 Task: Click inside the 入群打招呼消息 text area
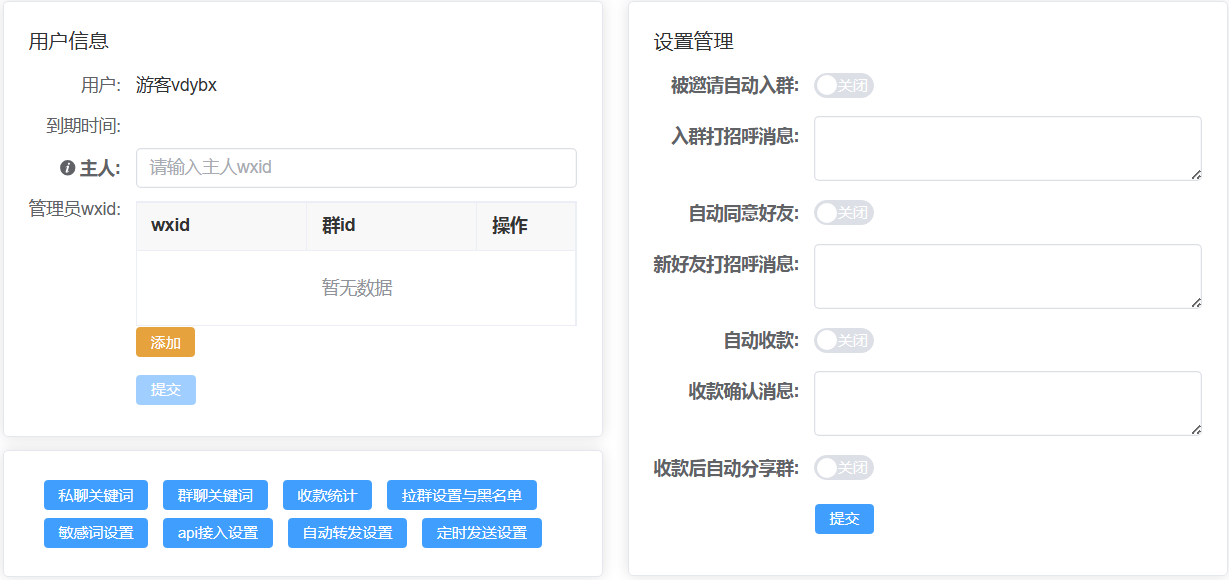click(1005, 148)
